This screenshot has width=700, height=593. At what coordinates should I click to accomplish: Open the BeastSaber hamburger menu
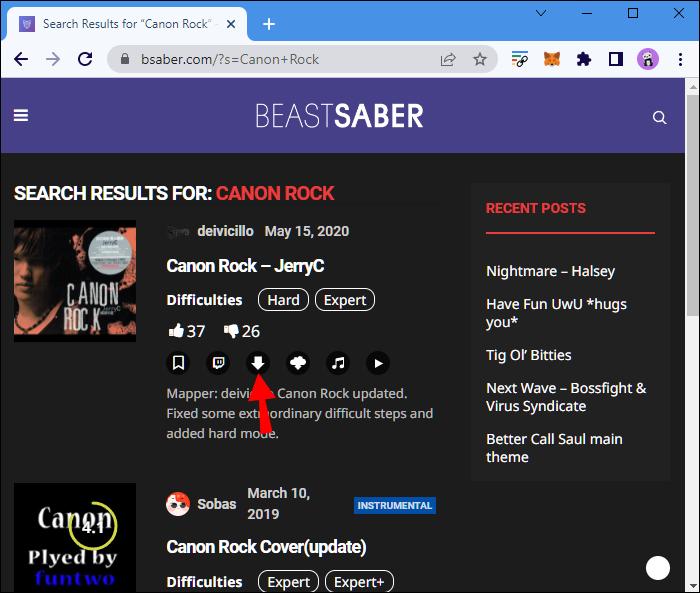[x=21, y=116]
